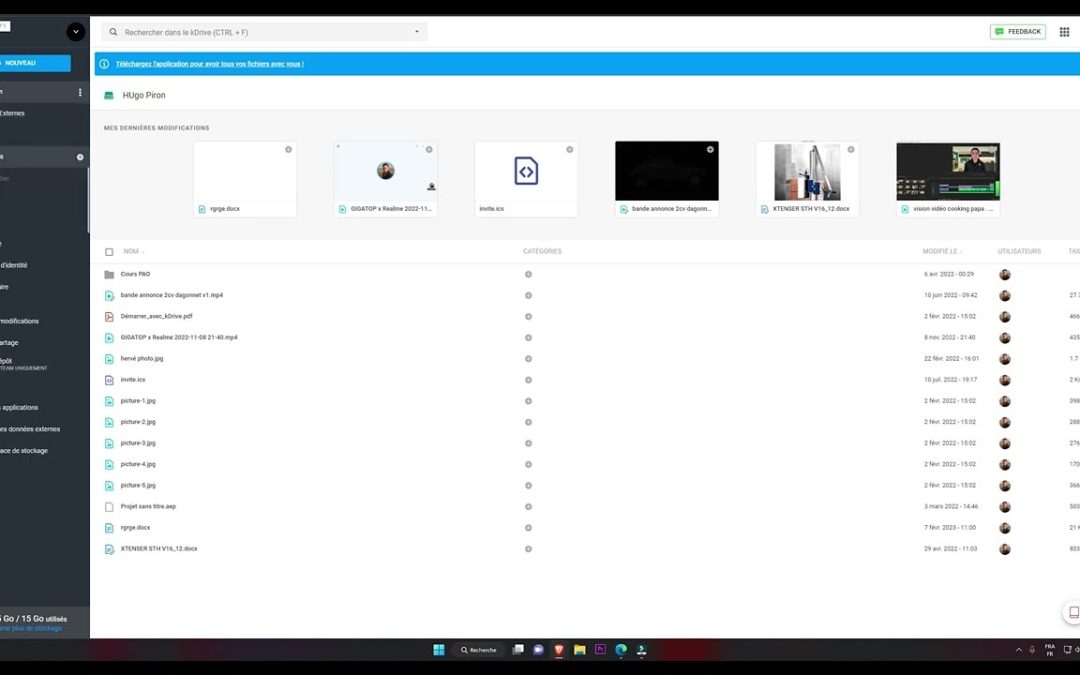The height and width of the screenshot is (675, 1080).
Task: Click the doc icon of XTENSER STH row
Action: point(109,549)
